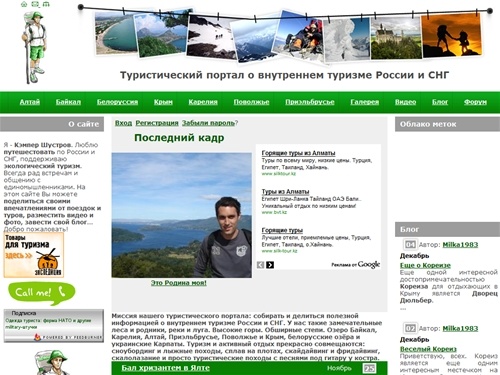Click the 02 date badge in blog sidebar

[x=410, y=328]
